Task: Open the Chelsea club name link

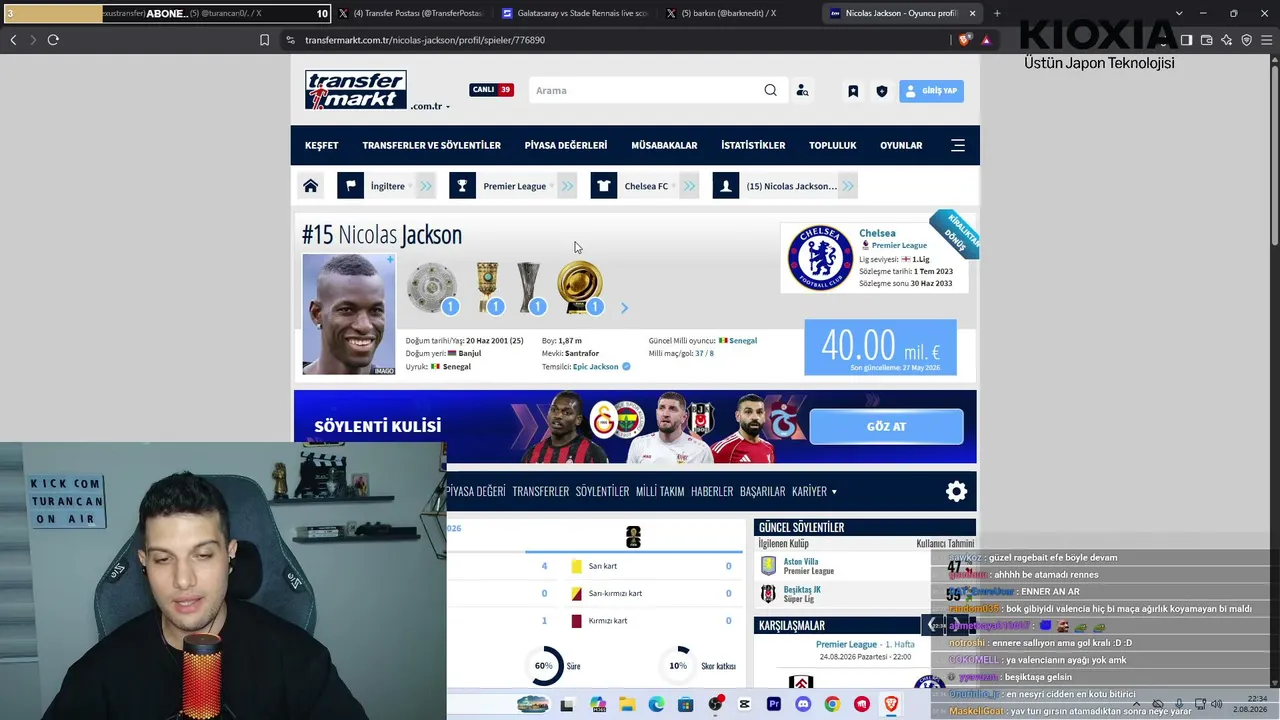Action: 877,233
